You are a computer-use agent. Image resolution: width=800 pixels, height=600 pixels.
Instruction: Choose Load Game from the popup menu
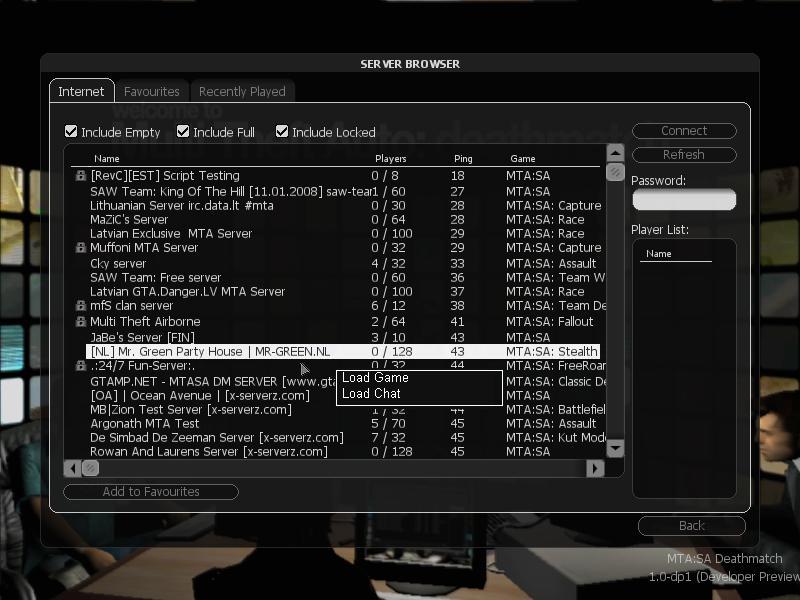tap(376, 378)
